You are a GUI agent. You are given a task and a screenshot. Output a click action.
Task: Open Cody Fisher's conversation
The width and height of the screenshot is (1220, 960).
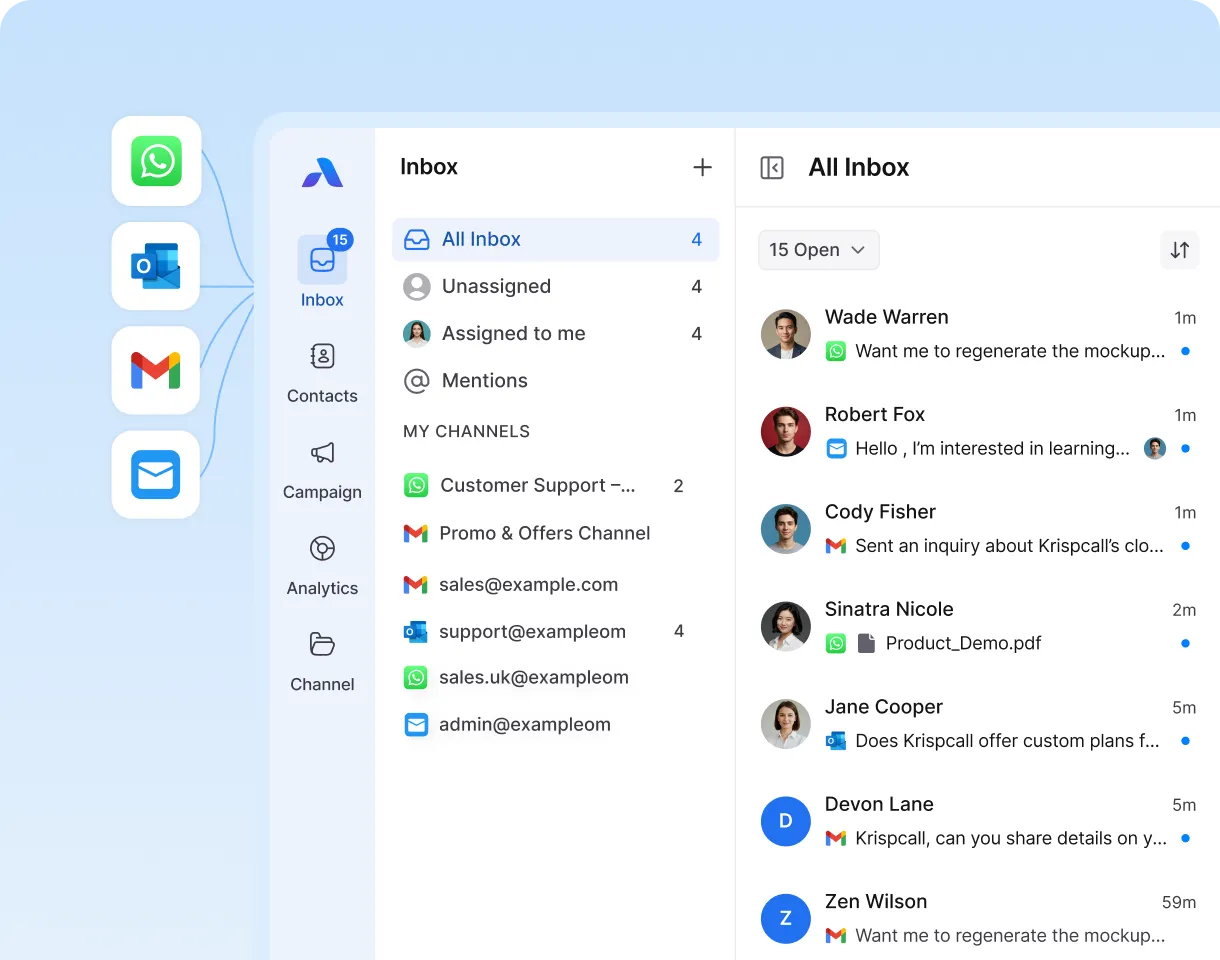[978, 529]
